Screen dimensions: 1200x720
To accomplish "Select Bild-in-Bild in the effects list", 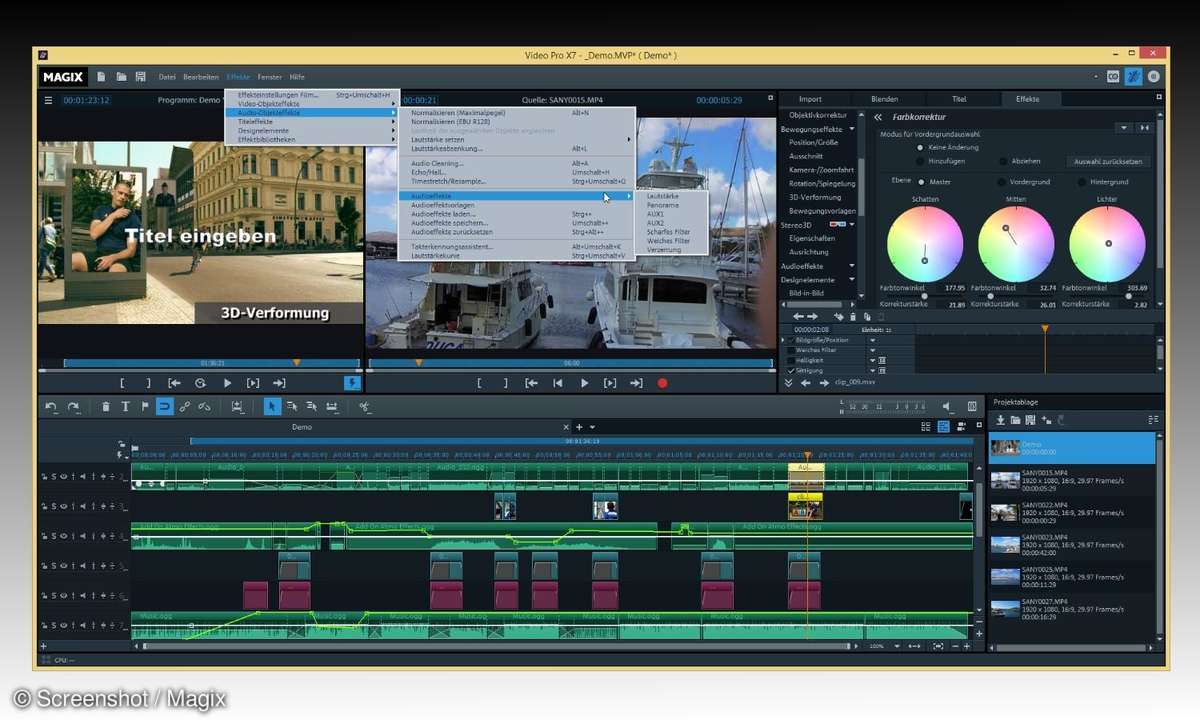I will [x=806, y=293].
